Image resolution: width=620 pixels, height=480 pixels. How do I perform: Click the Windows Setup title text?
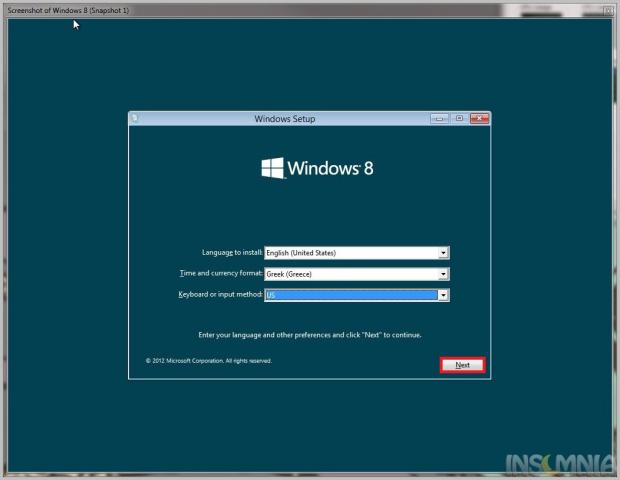click(285, 119)
